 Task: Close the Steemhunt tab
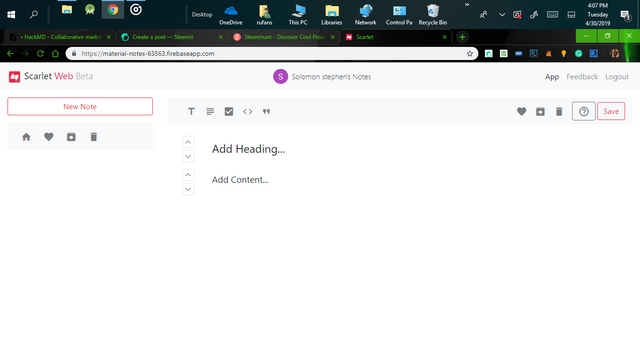333,37
